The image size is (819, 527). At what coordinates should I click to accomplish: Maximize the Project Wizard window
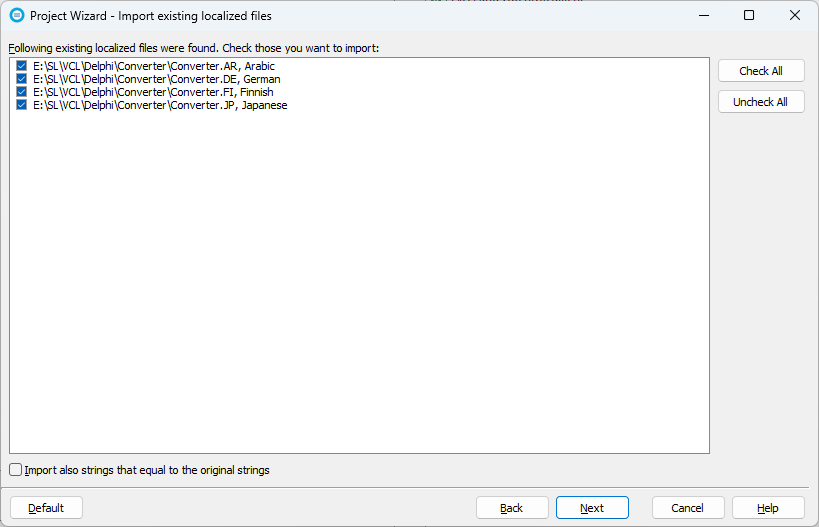[x=749, y=16]
